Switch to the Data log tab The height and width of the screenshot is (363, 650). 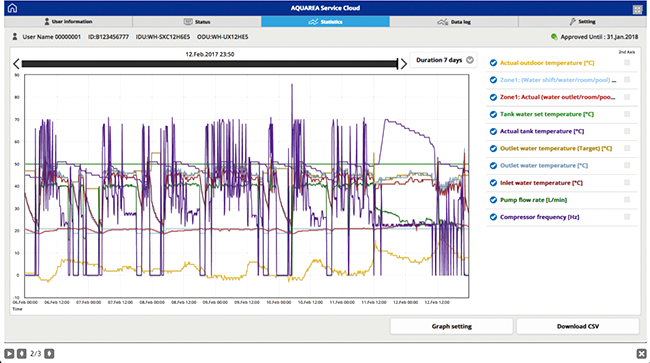point(454,22)
